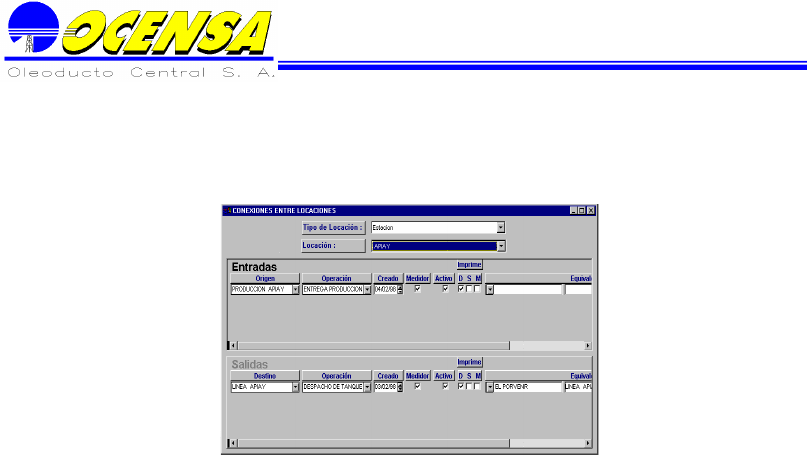The height and width of the screenshot is (457, 807).
Task: Click Salidas scrollbar left arrow
Action: pos(233,443)
